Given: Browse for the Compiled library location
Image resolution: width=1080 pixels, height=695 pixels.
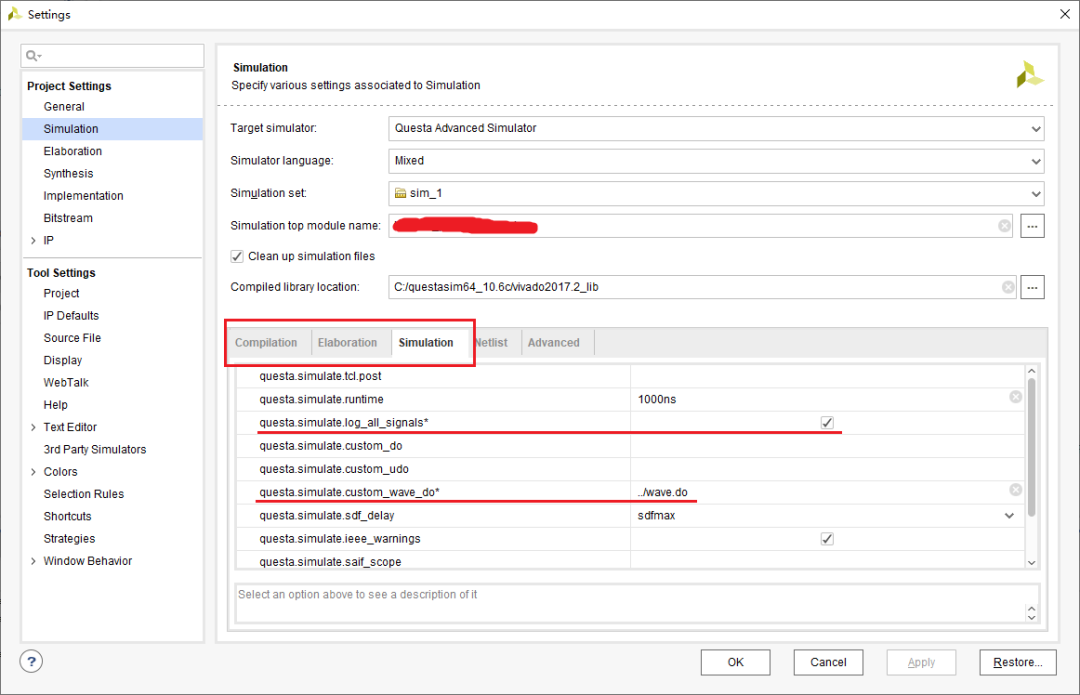Looking at the screenshot, I should point(1032,287).
